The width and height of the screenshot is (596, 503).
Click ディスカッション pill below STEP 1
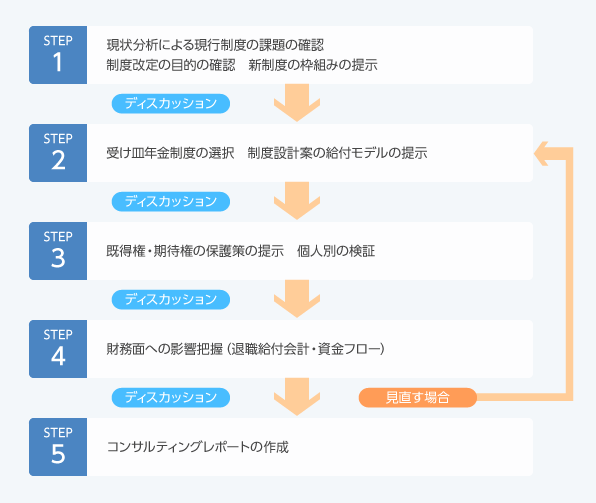[171, 104]
